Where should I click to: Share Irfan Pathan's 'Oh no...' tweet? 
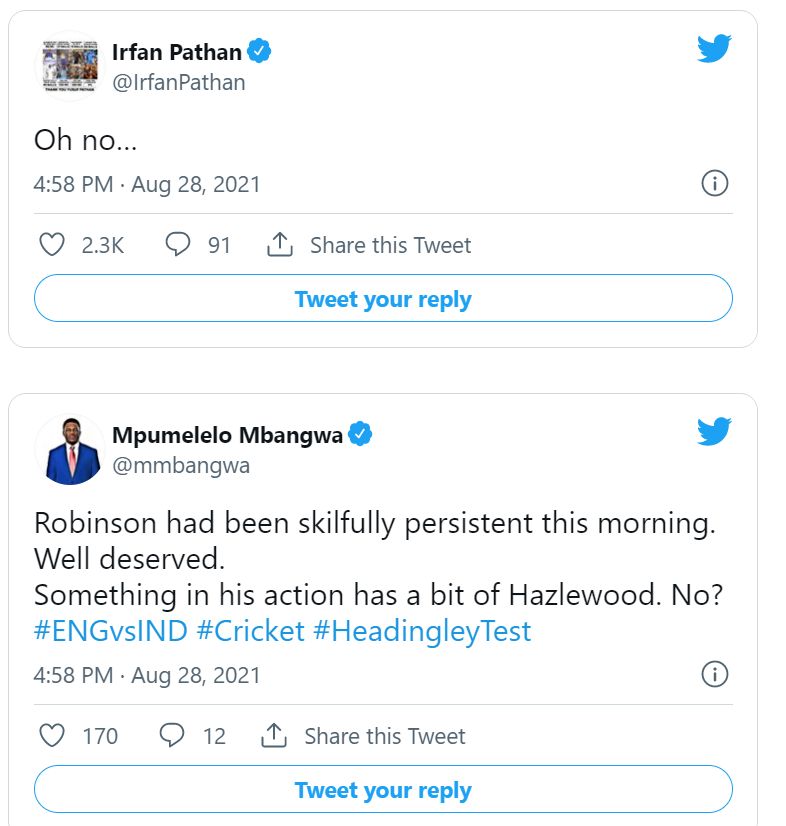pyautogui.click(x=370, y=245)
